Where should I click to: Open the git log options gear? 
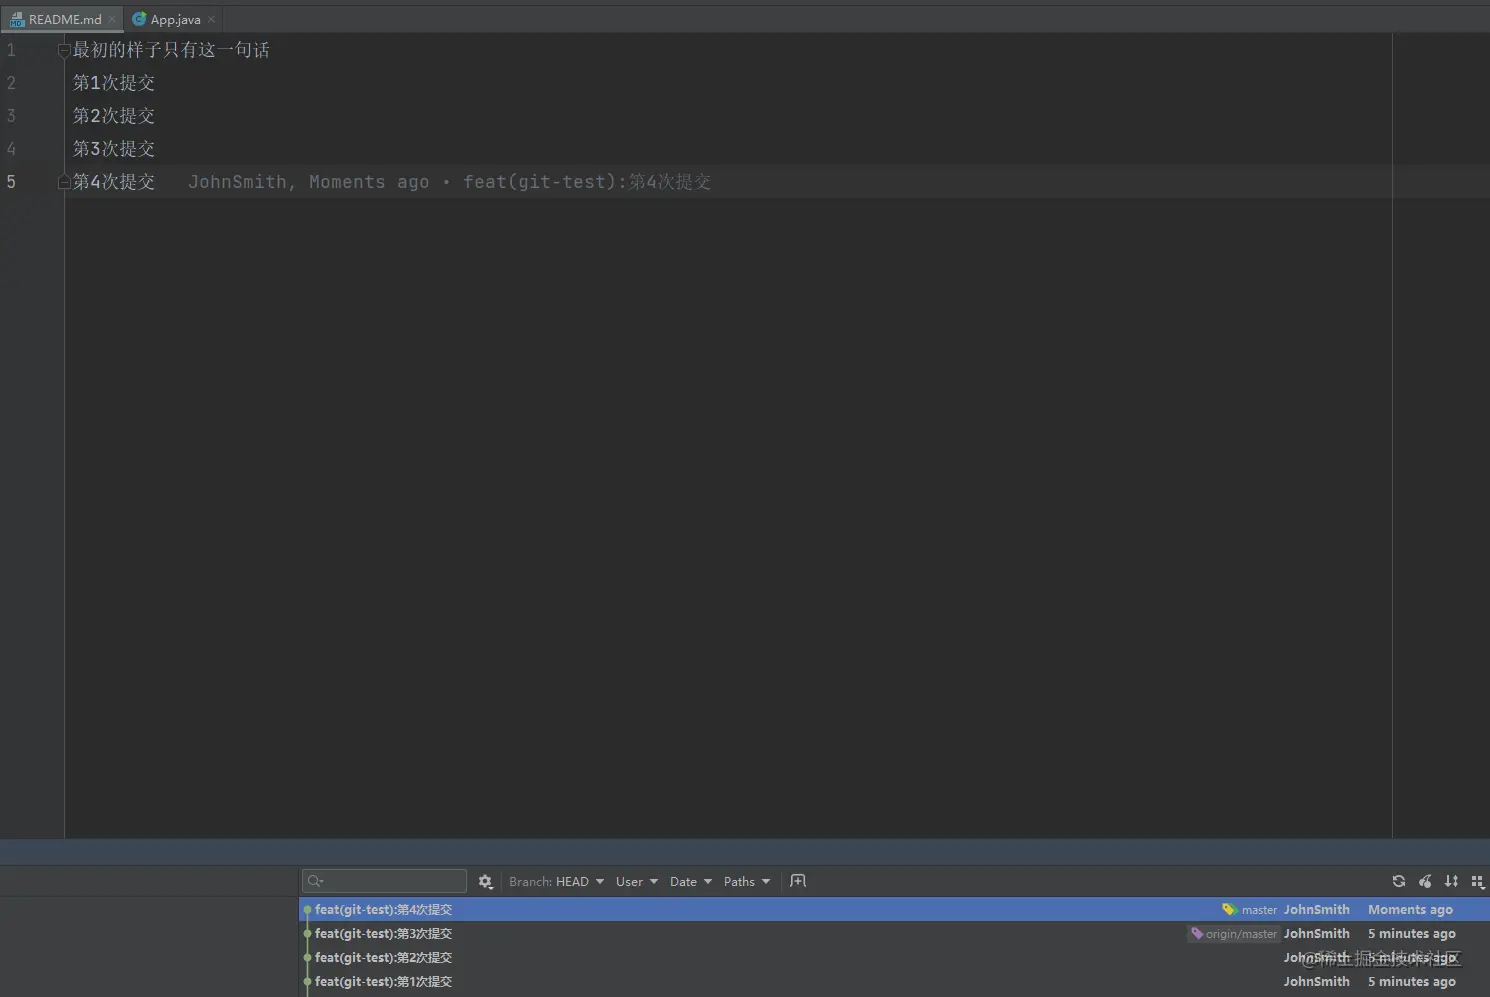[x=485, y=881]
